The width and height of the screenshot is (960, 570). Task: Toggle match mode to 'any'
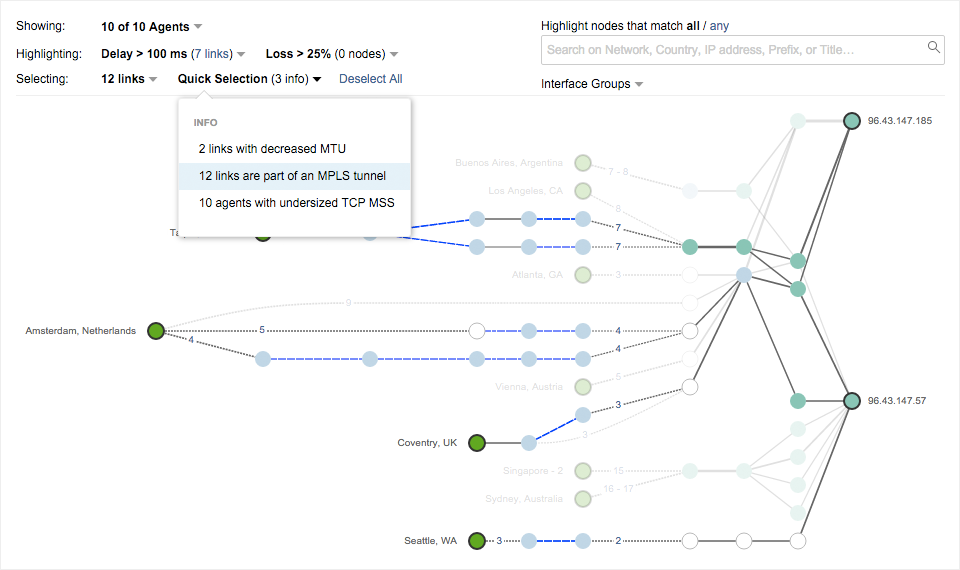point(720,26)
